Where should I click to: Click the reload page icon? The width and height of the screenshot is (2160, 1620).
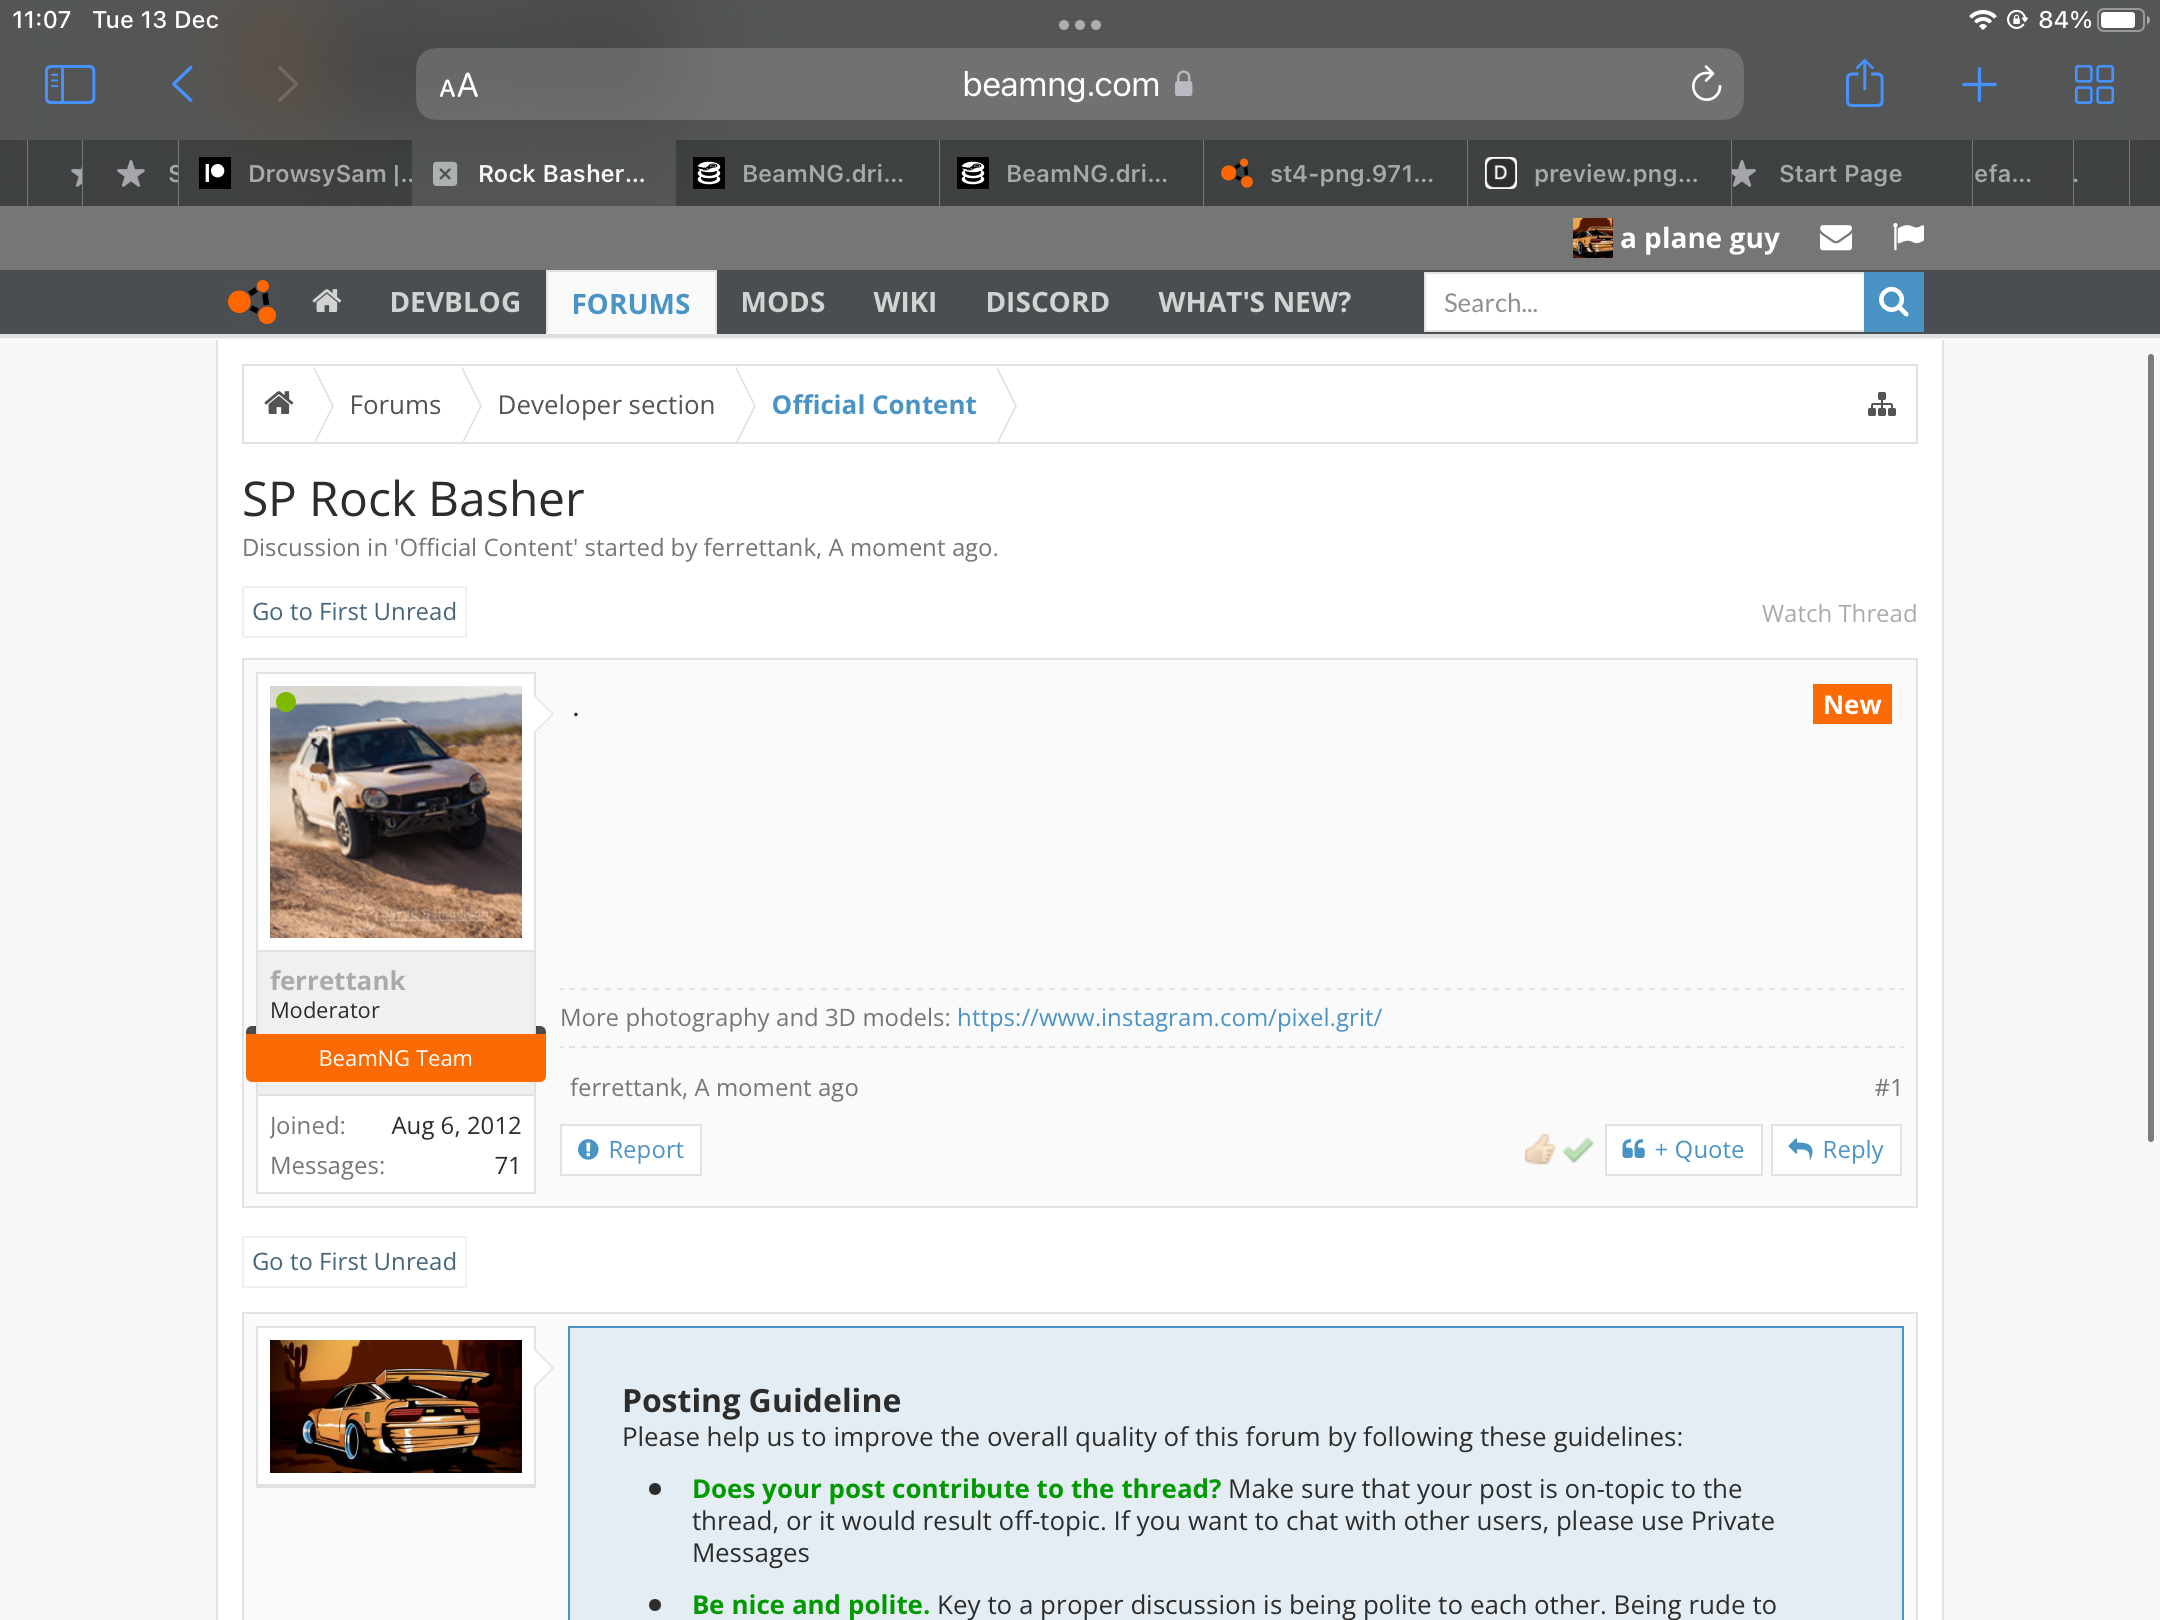[x=1706, y=85]
